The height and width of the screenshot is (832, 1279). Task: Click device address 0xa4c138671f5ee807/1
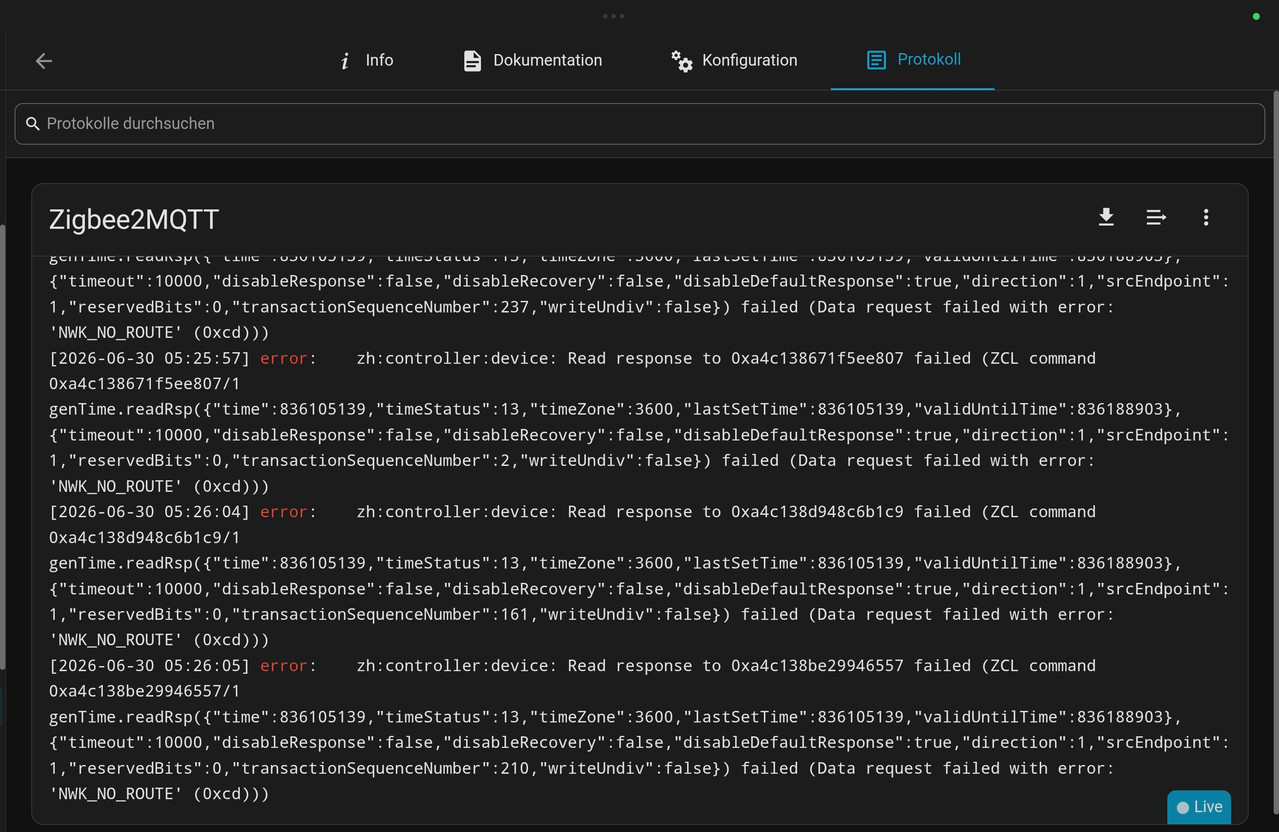(x=145, y=384)
